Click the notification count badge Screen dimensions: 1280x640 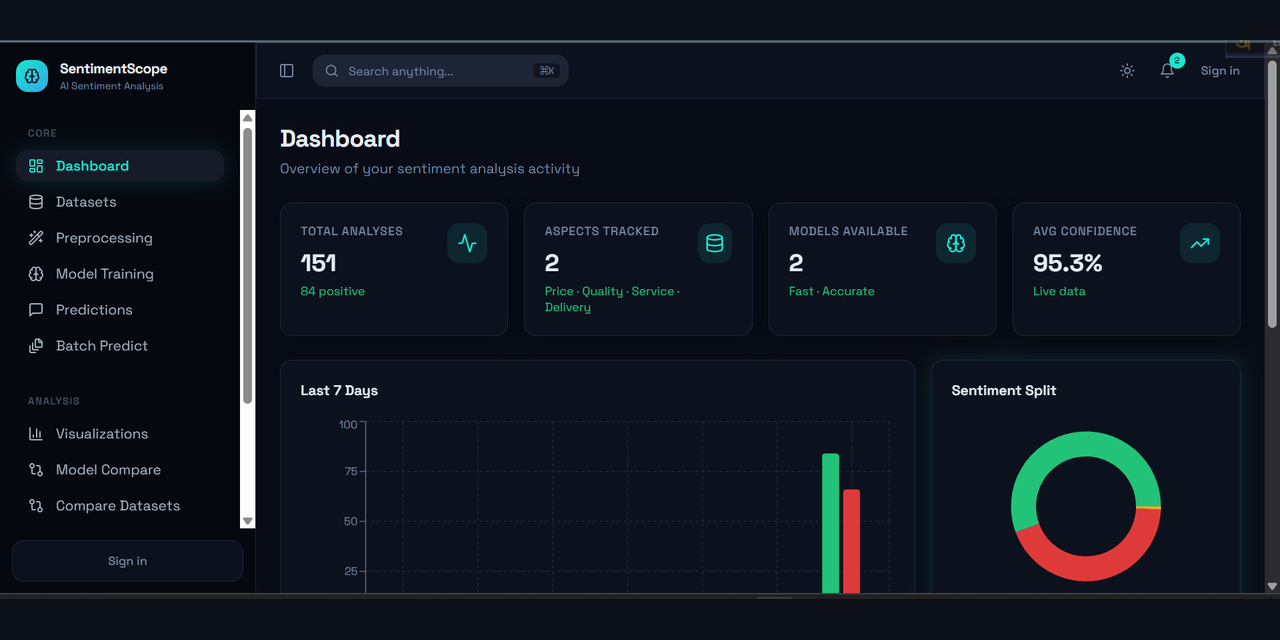click(1177, 61)
